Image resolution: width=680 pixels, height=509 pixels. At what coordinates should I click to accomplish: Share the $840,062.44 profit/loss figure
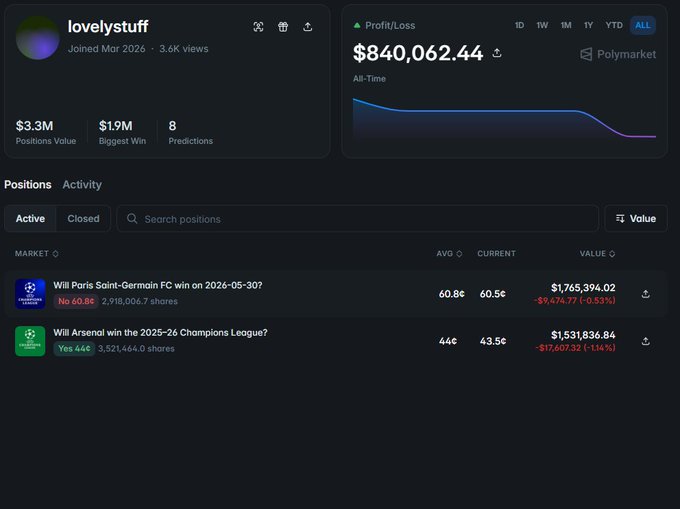497,53
